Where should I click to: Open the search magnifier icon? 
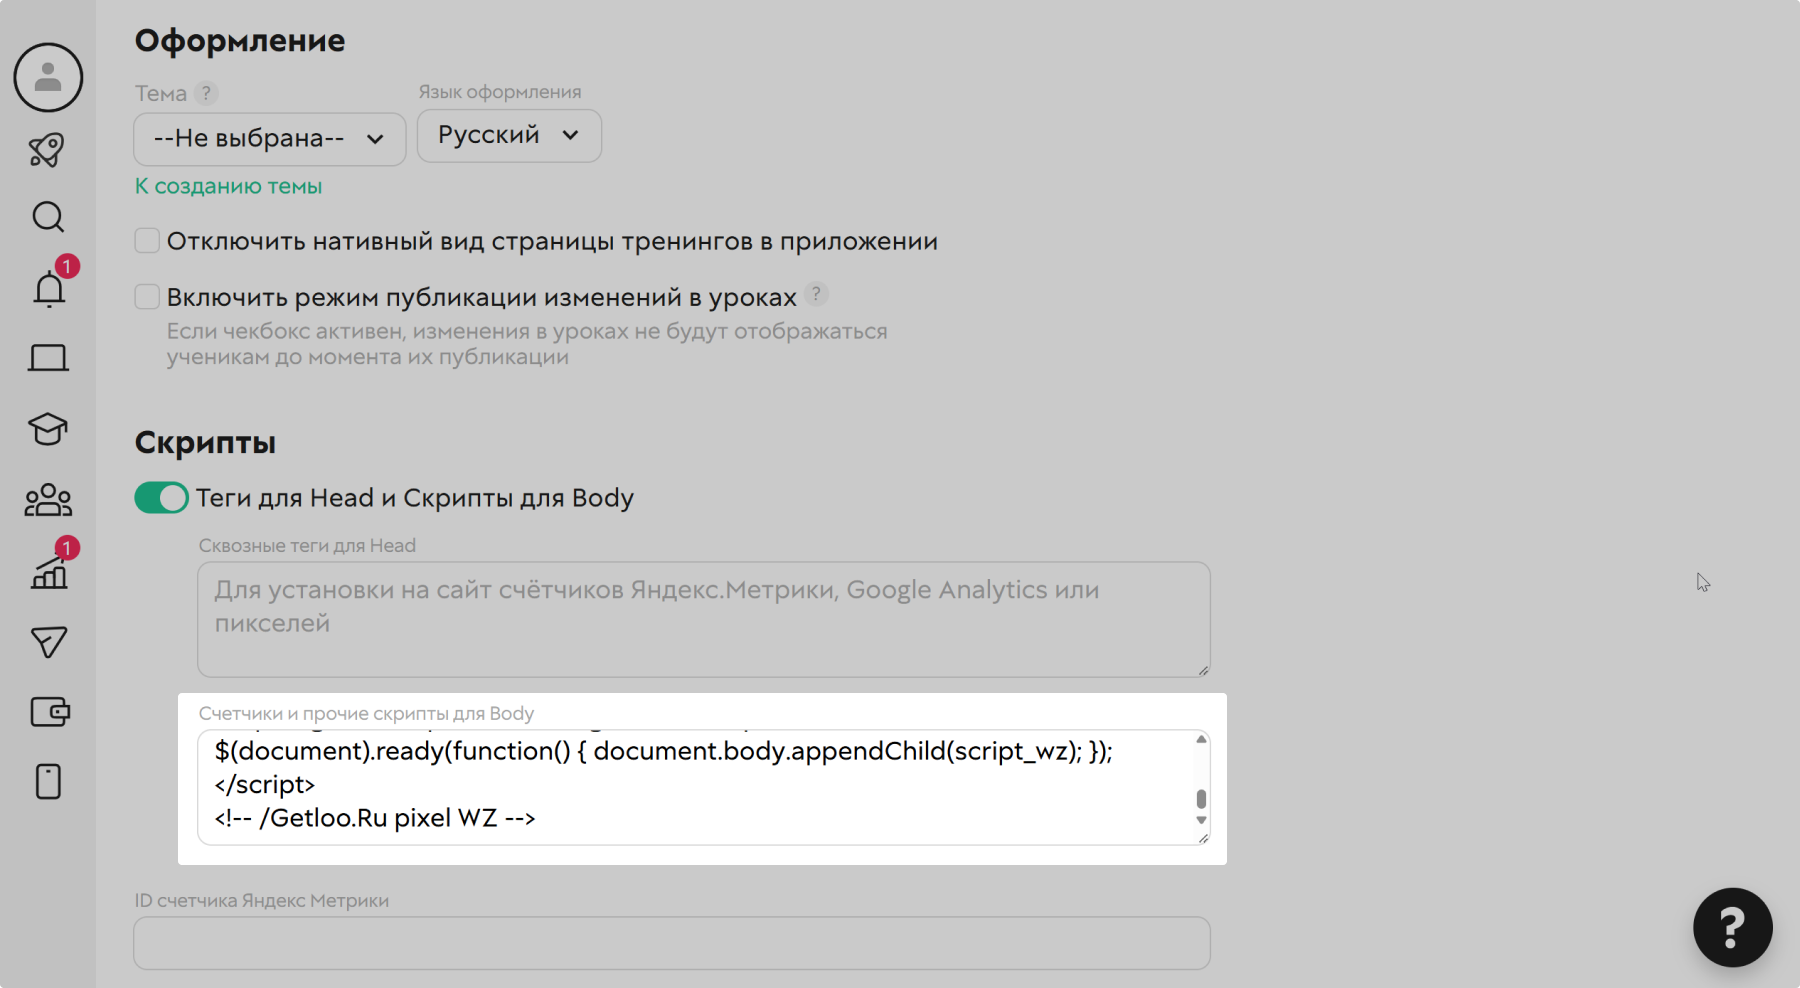48,217
